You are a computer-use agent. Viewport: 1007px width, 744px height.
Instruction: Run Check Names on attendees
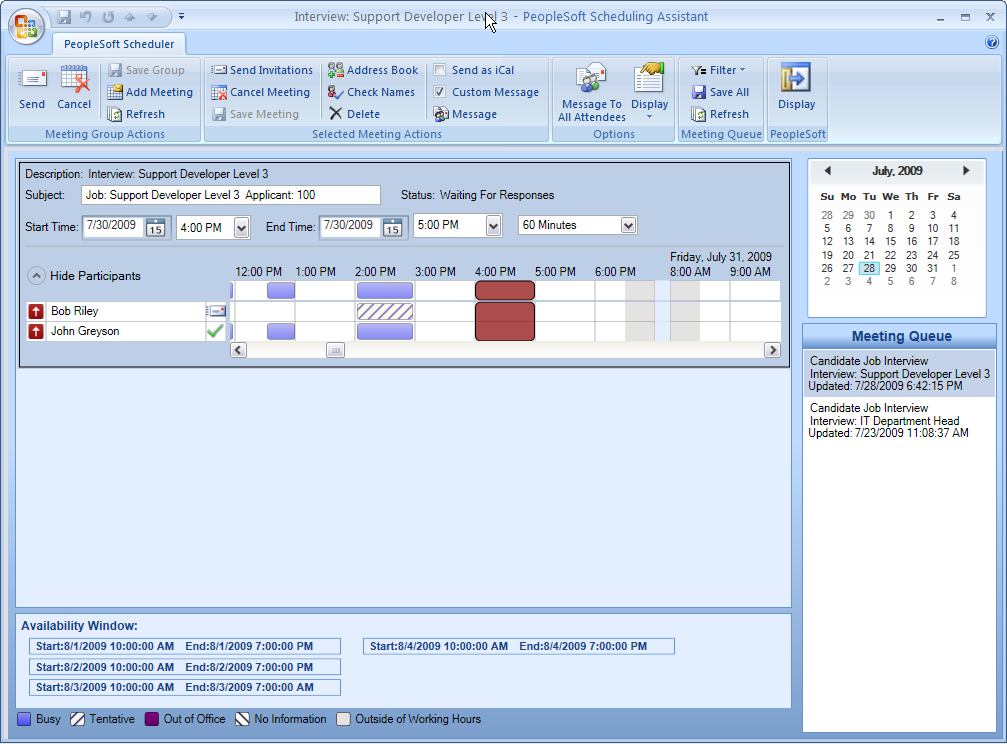point(371,92)
